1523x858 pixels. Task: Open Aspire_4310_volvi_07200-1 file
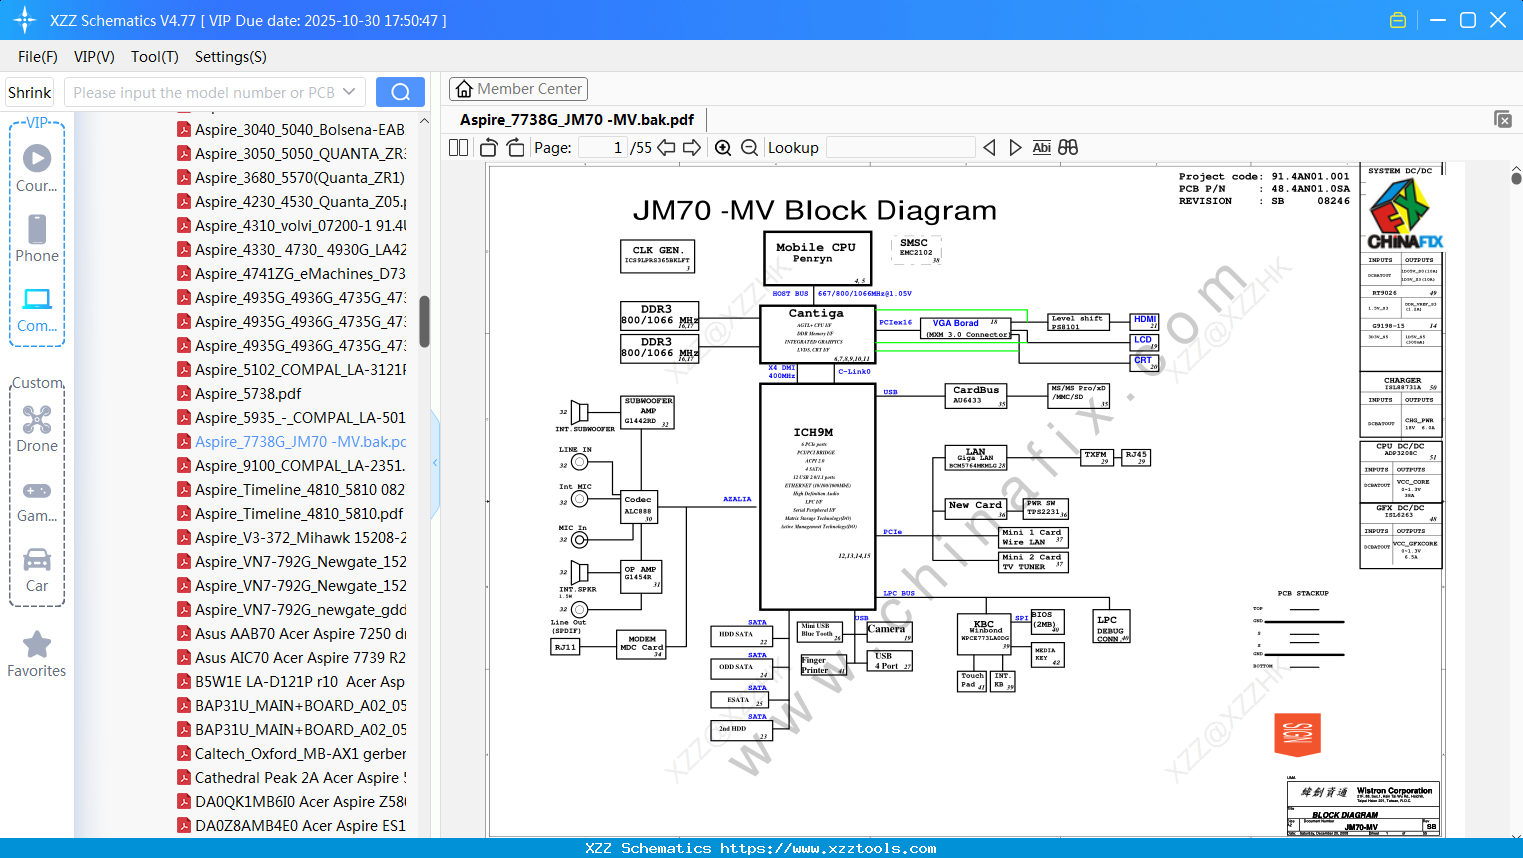pyautogui.click(x=300, y=226)
